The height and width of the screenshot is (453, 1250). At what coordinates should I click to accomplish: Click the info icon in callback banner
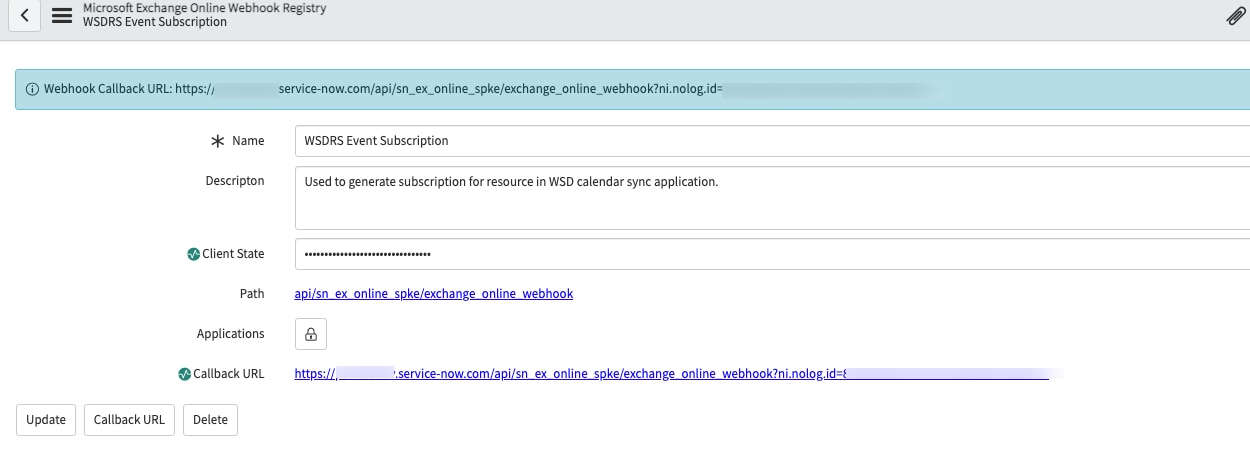click(x=33, y=89)
